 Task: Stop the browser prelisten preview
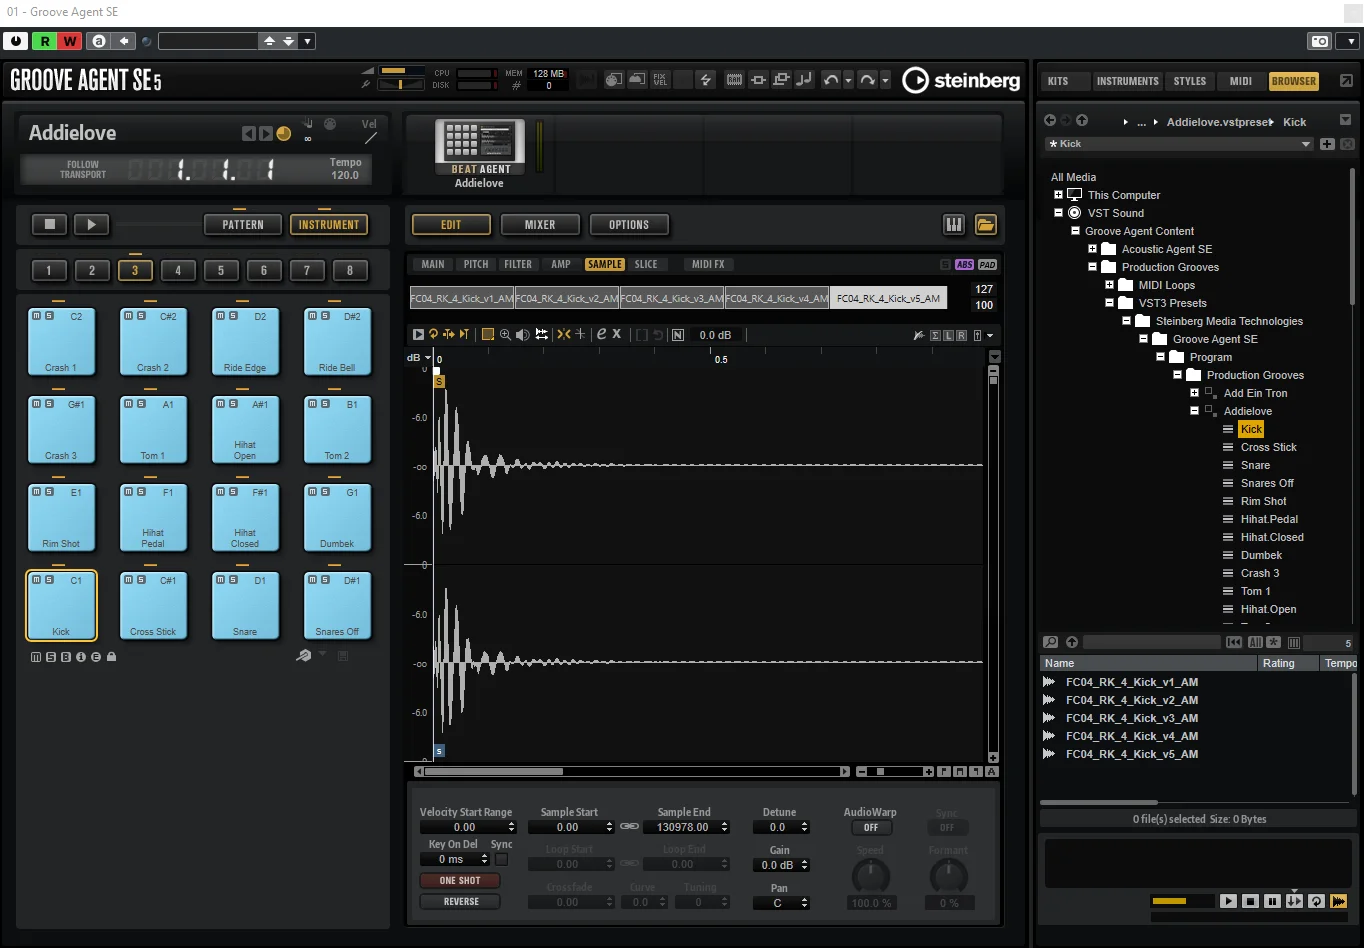(x=1250, y=901)
